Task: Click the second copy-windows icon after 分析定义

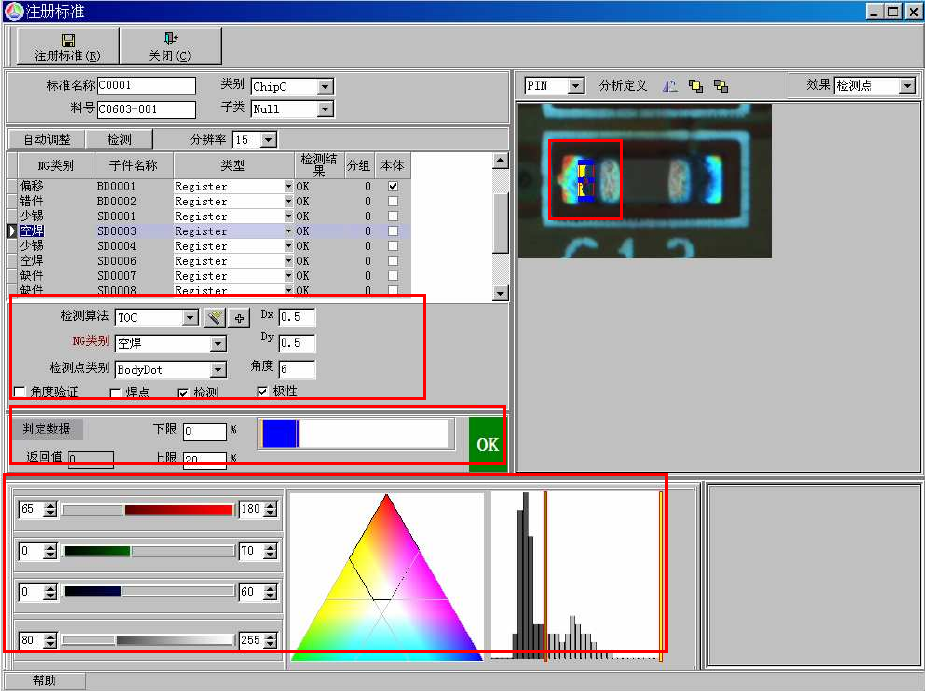Action: coord(721,86)
